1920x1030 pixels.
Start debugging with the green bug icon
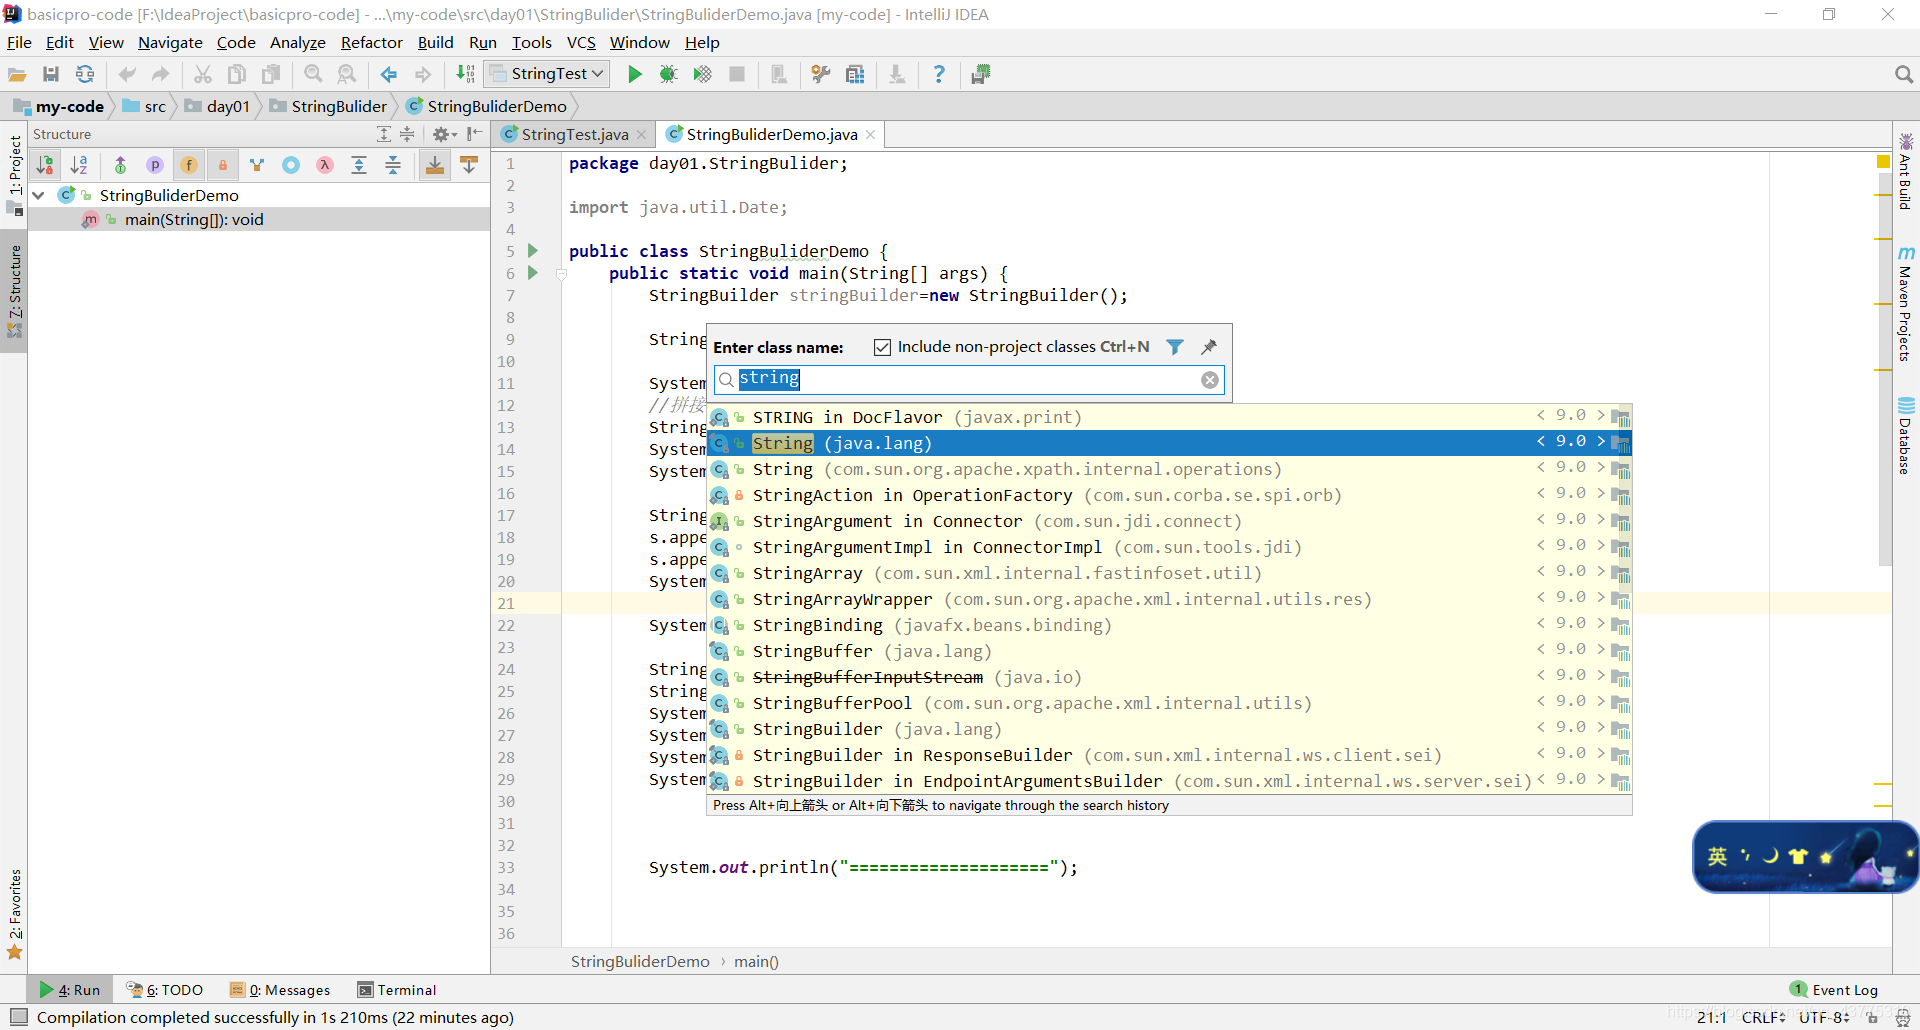[x=669, y=75]
